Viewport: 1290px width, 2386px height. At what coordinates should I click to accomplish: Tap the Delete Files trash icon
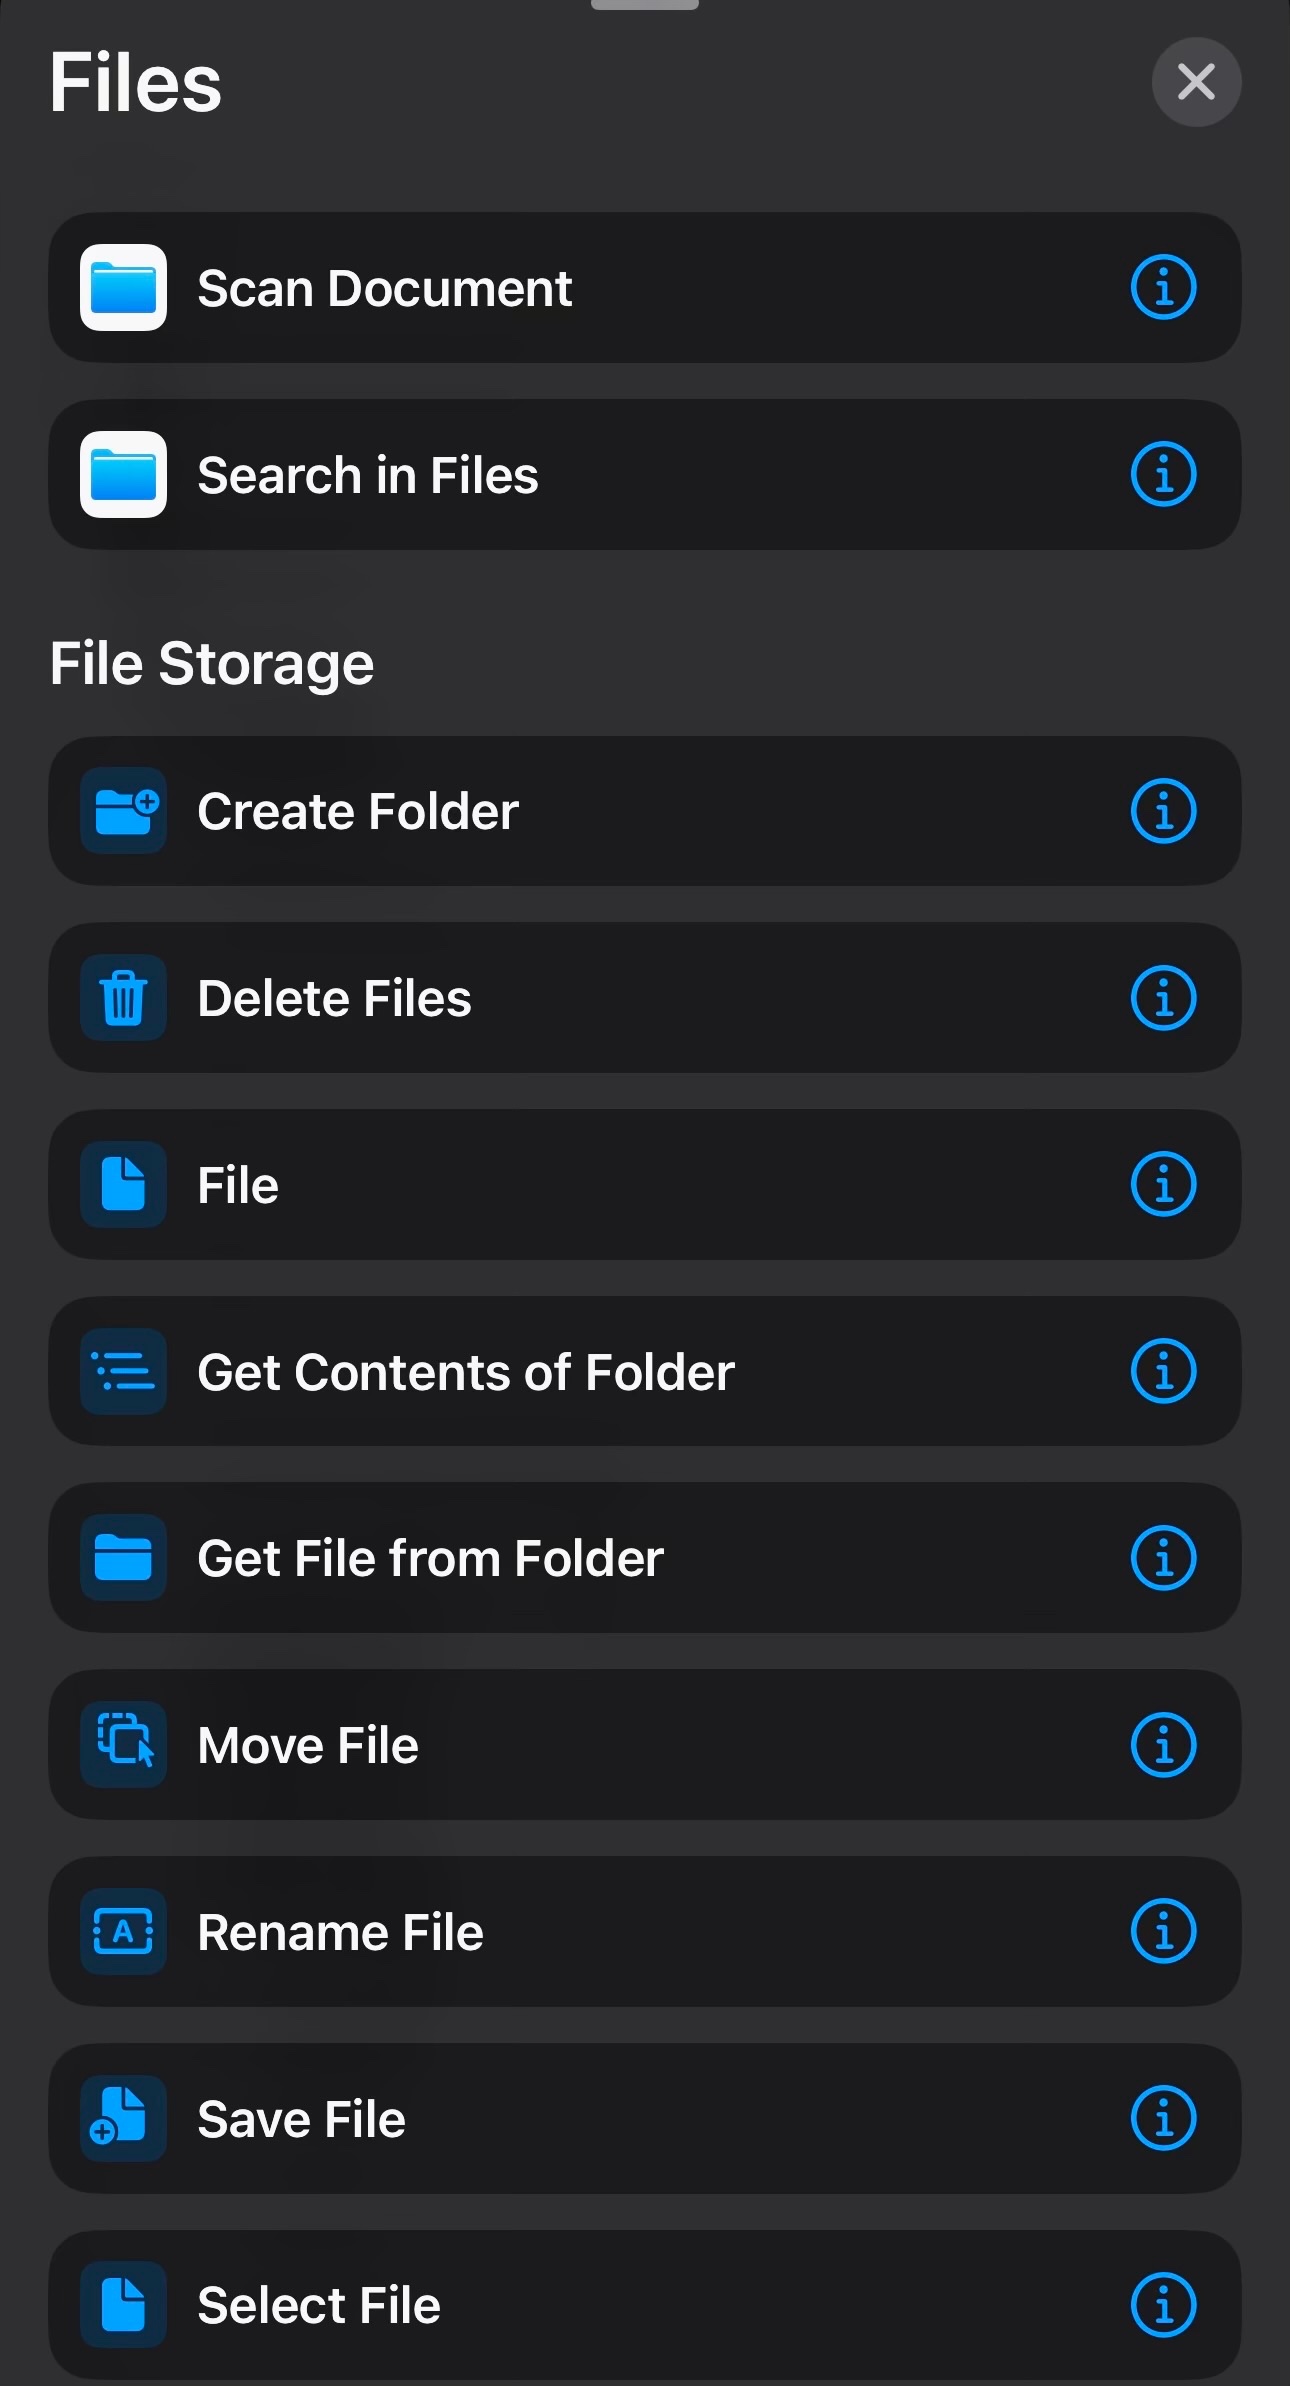pos(123,998)
